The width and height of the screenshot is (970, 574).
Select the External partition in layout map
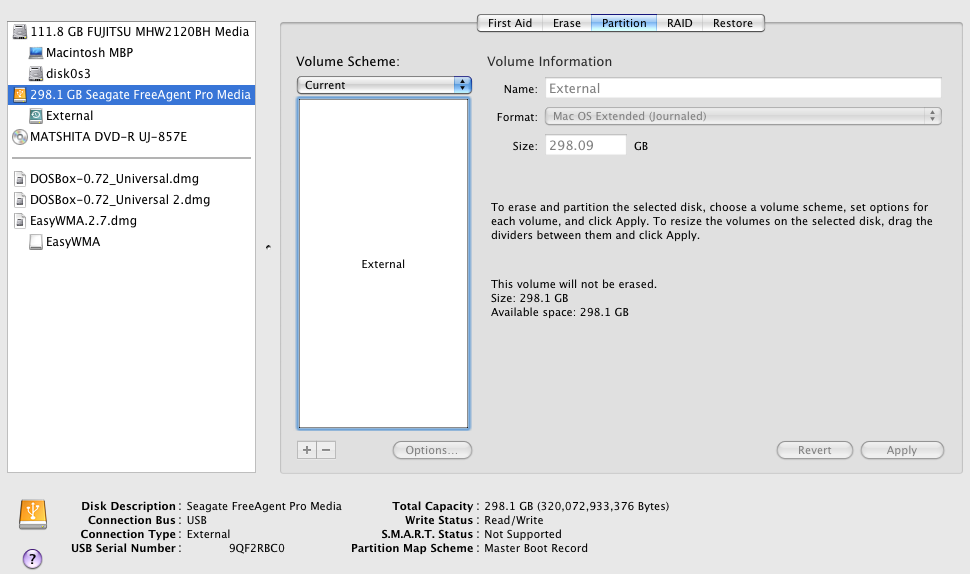click(x=383, y=264)
